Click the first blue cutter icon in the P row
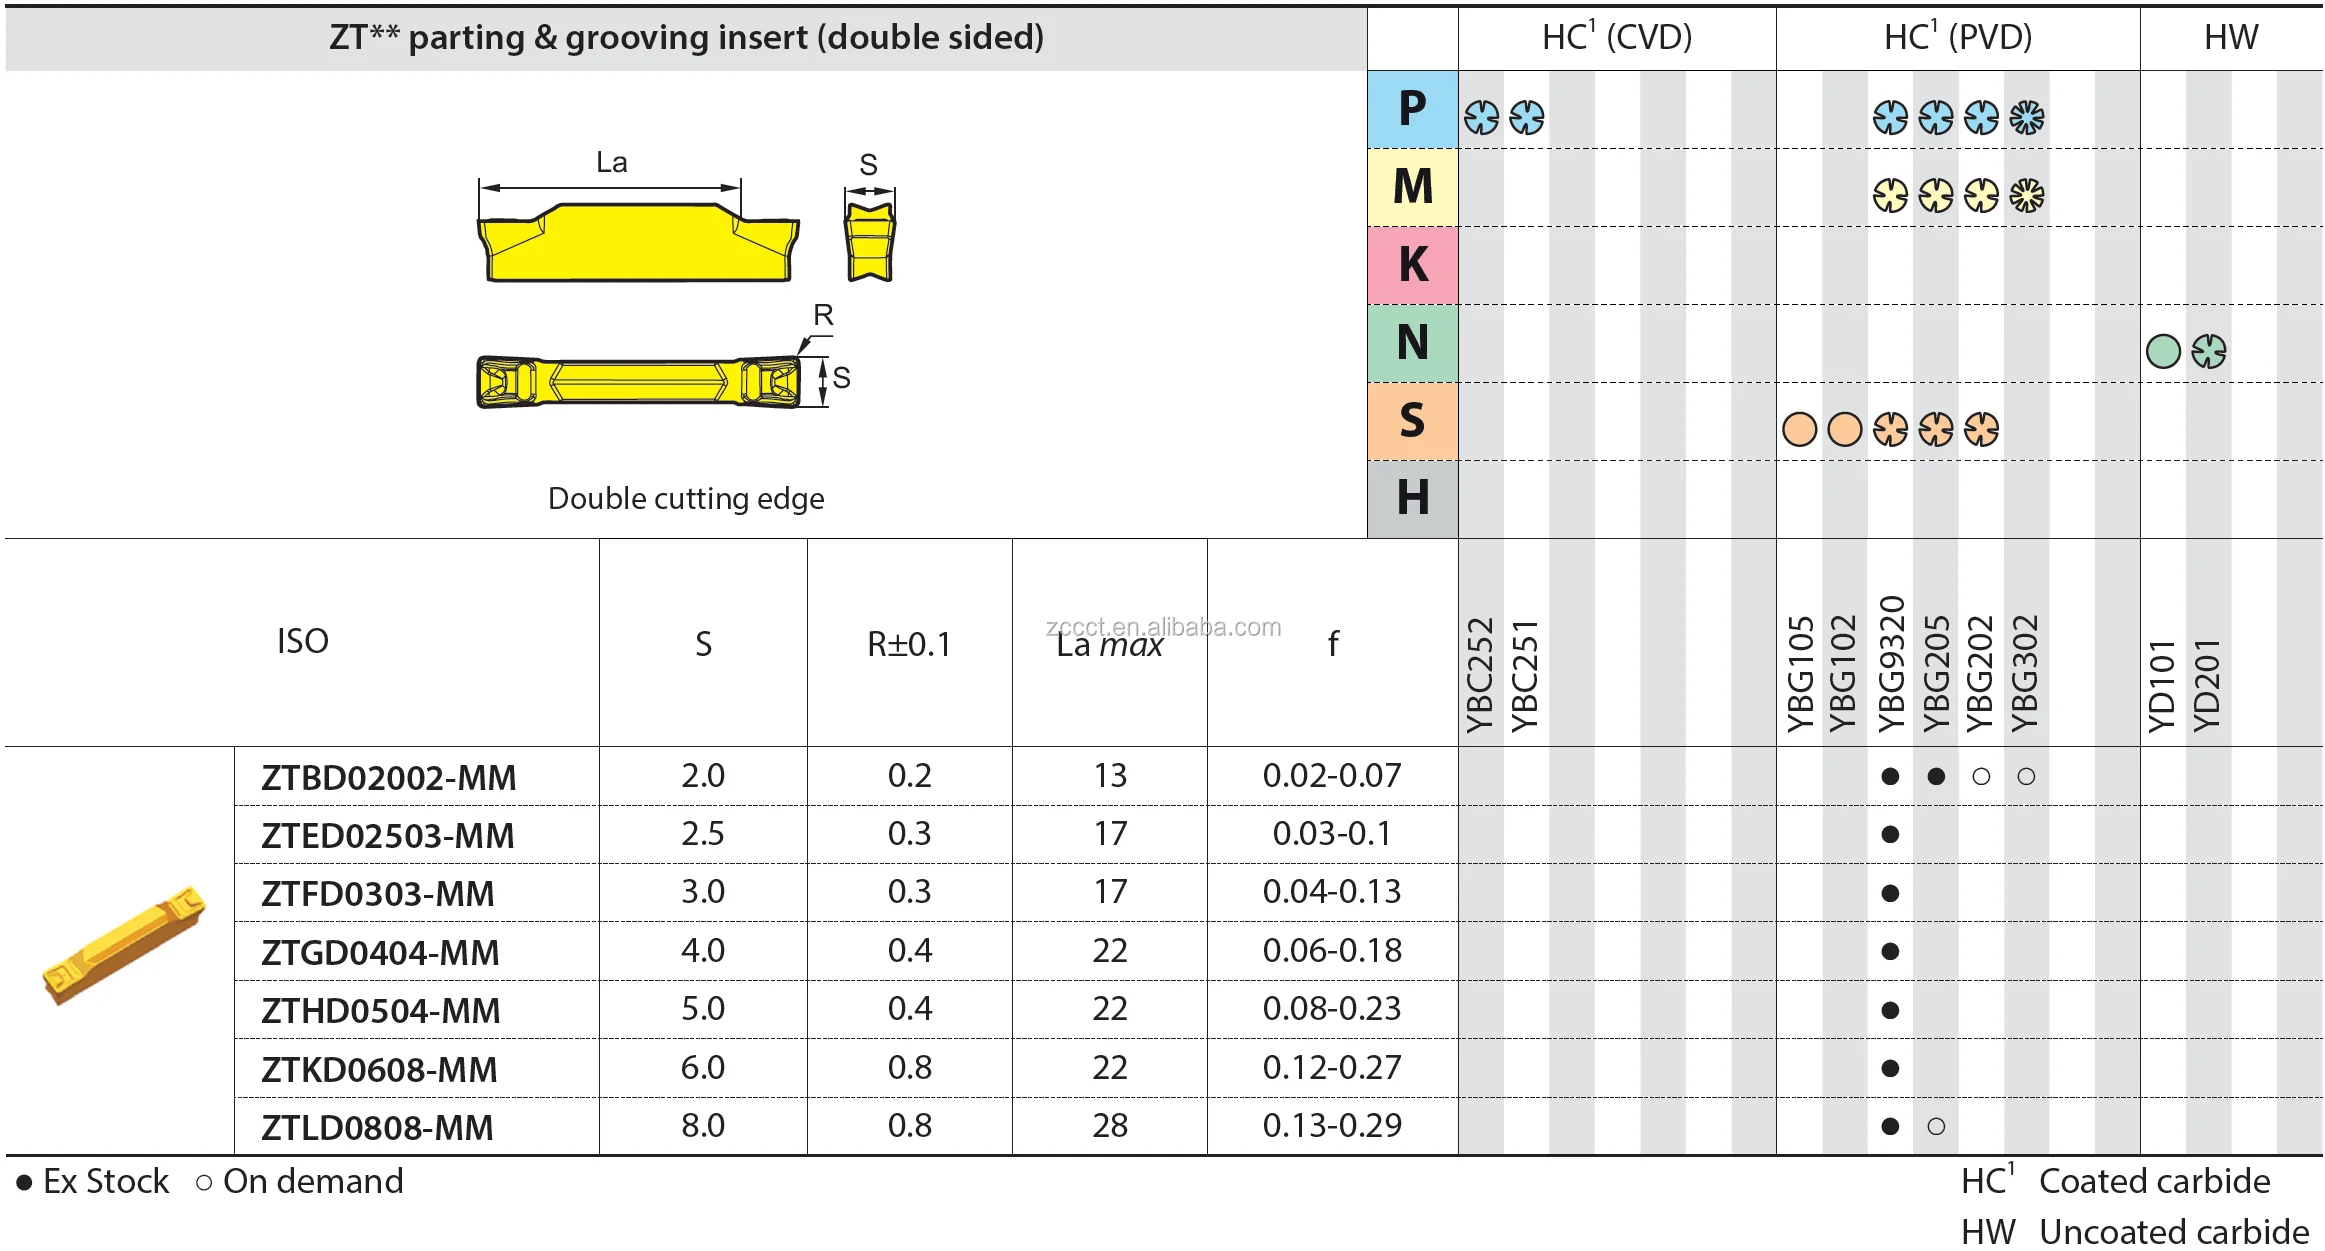2325x1251 pixels. (x=1481, y=118)
